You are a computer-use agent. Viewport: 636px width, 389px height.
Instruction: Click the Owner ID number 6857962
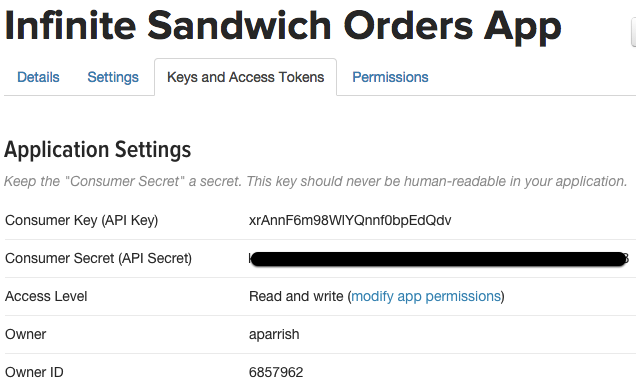[x=276, y=372]
